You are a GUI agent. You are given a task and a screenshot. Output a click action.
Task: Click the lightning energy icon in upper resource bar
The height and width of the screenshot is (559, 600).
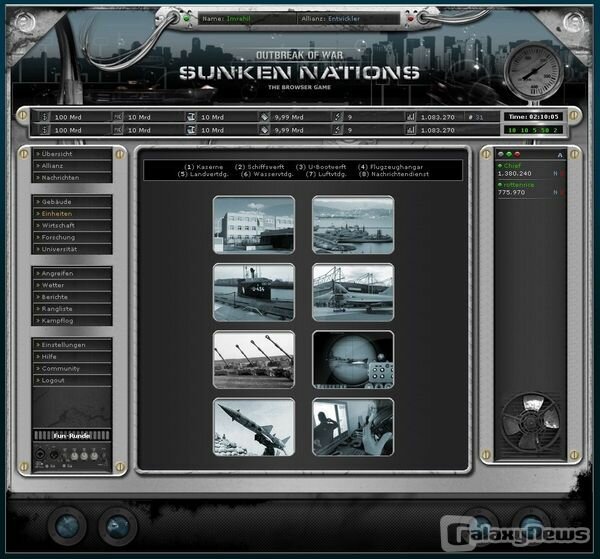pyautogui.click(x=337, y=117)
